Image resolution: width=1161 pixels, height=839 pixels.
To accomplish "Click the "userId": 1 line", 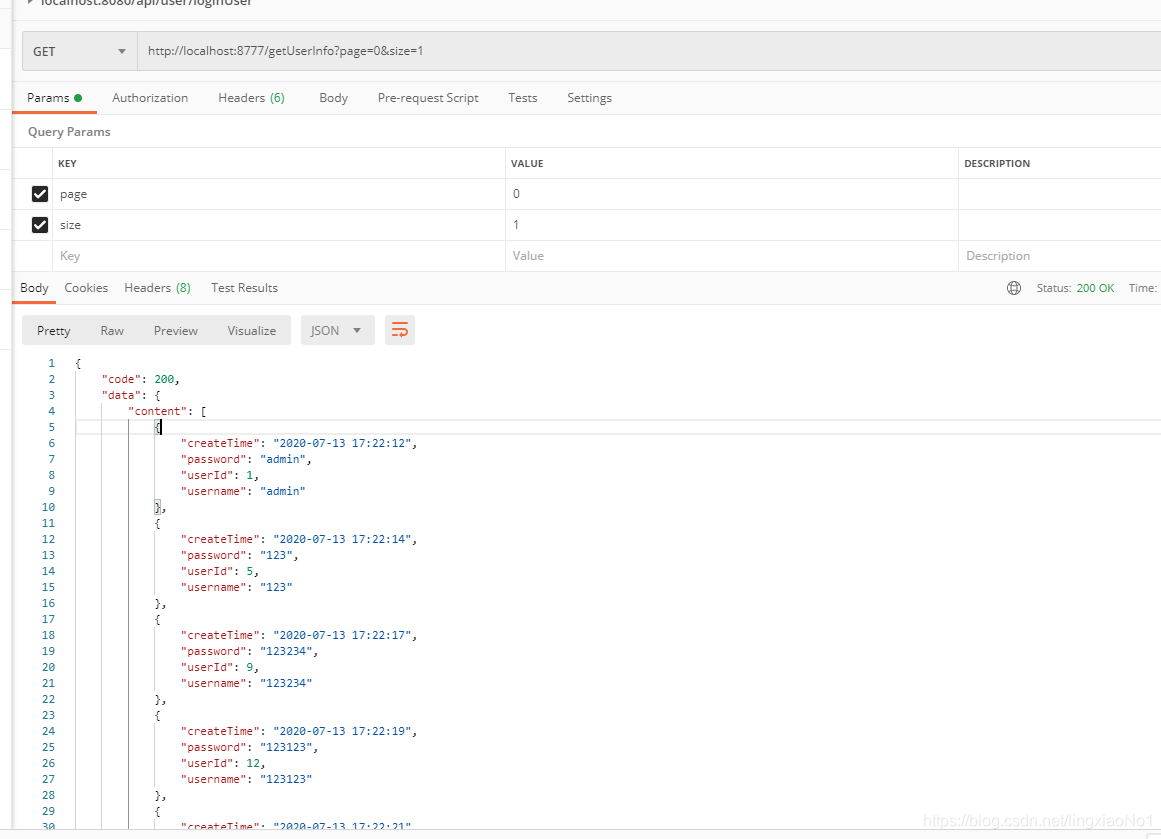I will tap(220, 475).
